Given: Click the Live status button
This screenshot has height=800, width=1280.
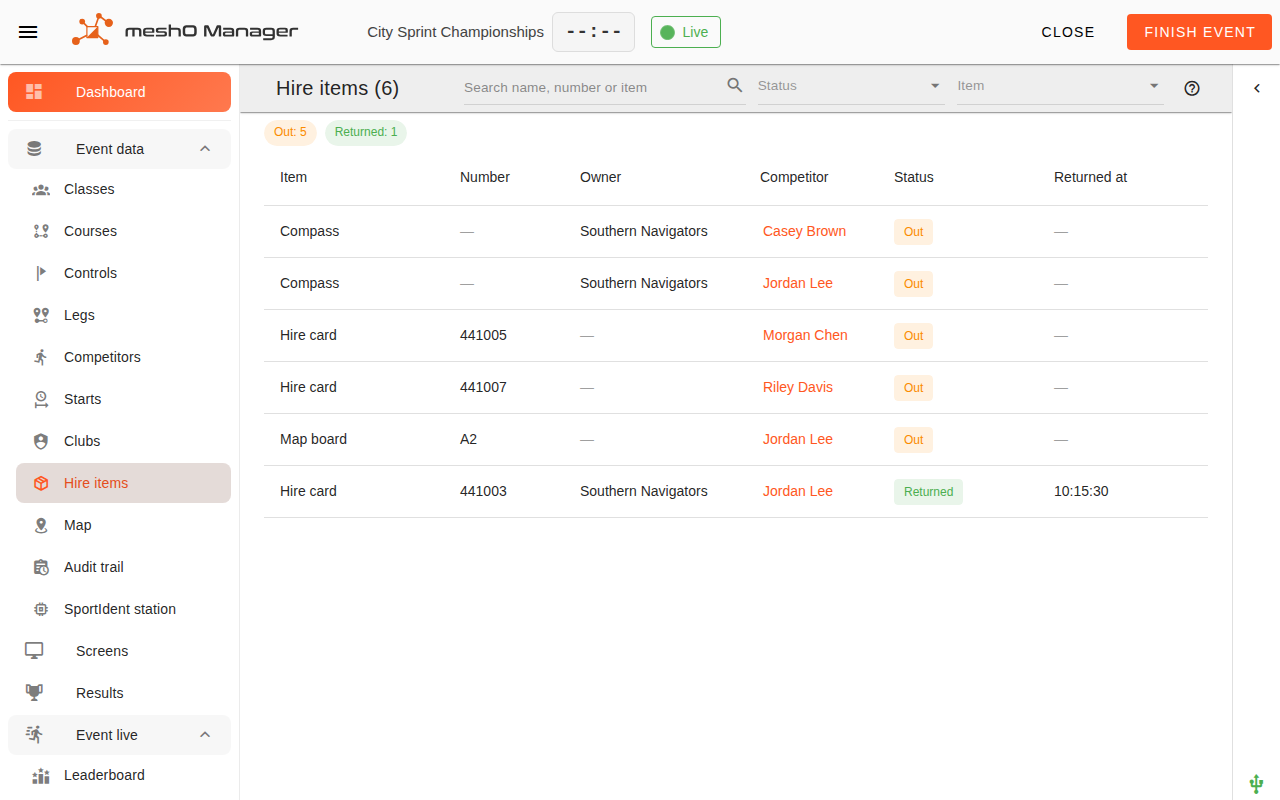Looking at the screenshot, I should [x=686, y=32].
